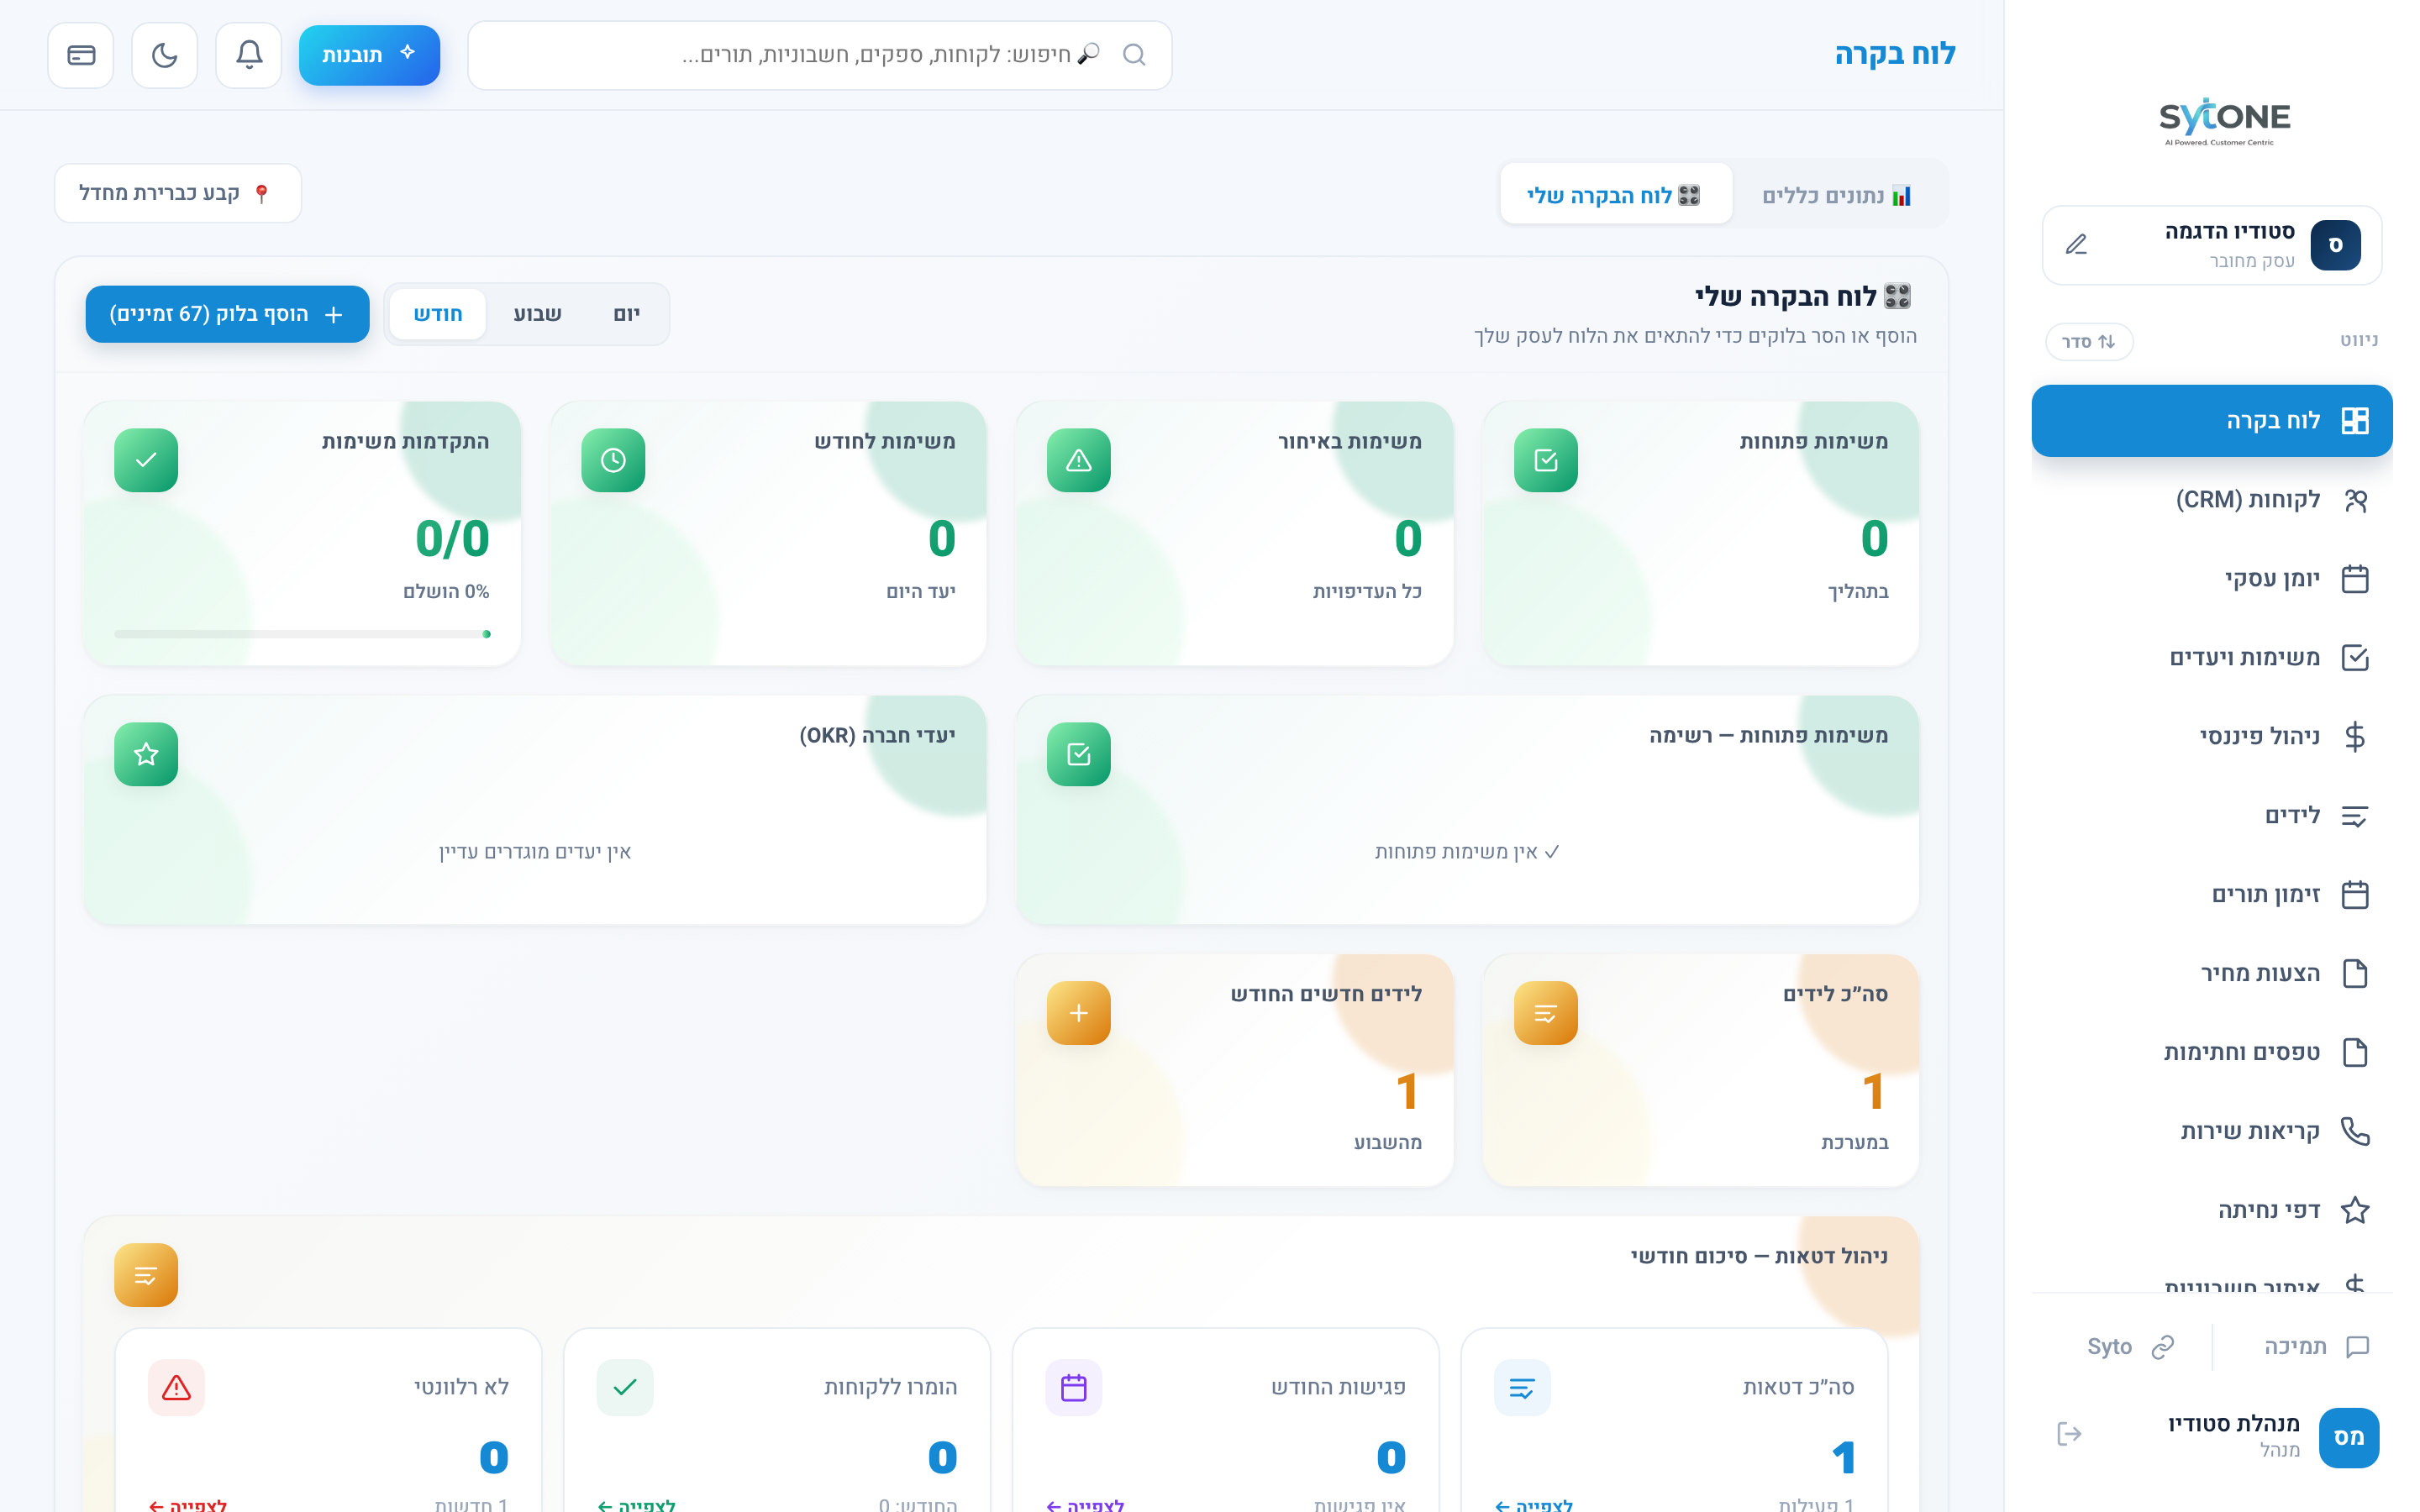This screenshot has height=1512, width=2420.
Task: Click the תמיכה support link
Action: pos(2315,1347)
